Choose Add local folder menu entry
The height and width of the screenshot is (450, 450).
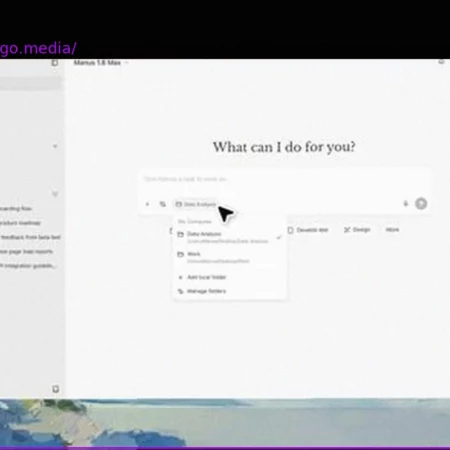(229, 277)
